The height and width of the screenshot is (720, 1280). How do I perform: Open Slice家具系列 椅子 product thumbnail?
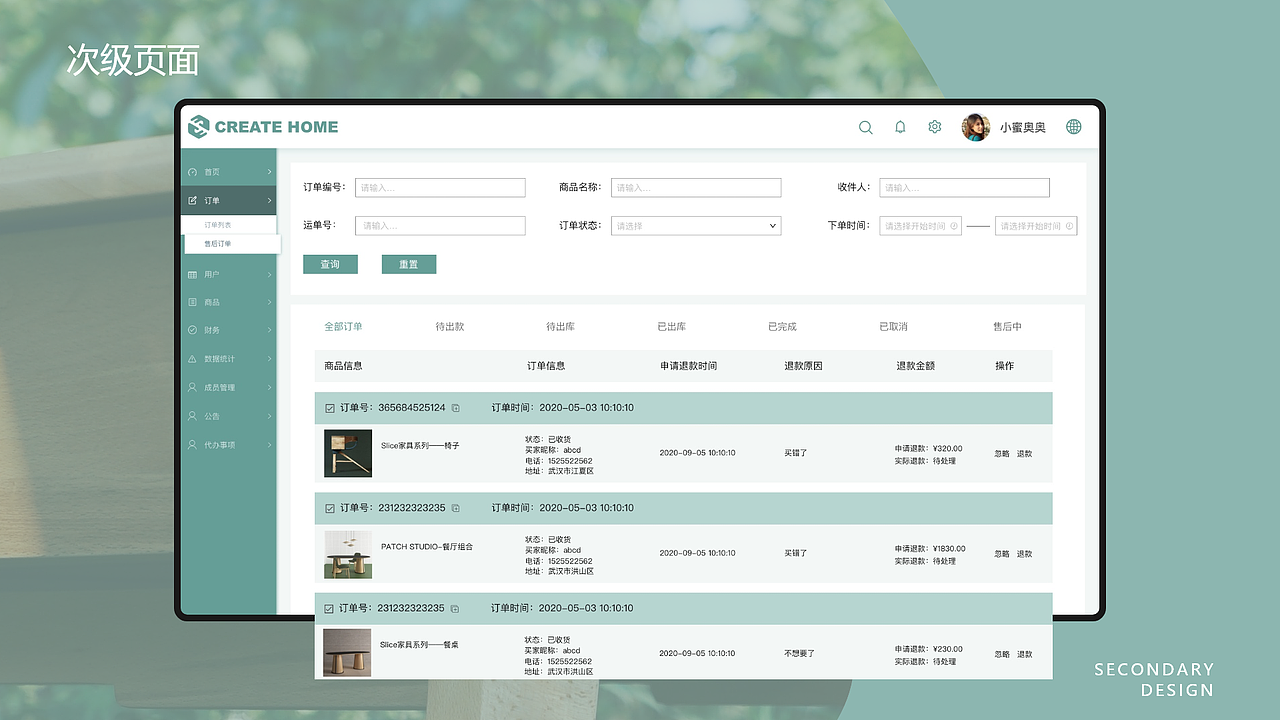coord(348,454)
